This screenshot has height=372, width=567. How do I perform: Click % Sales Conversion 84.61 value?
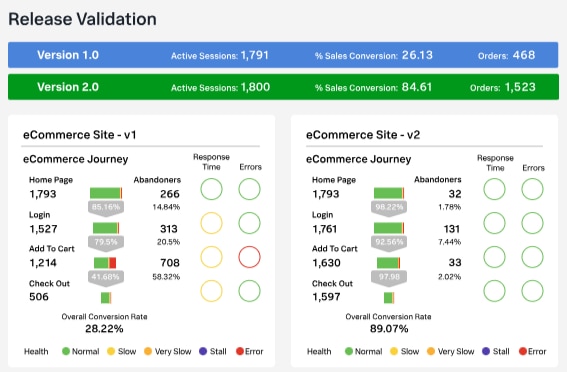(417, 87)
